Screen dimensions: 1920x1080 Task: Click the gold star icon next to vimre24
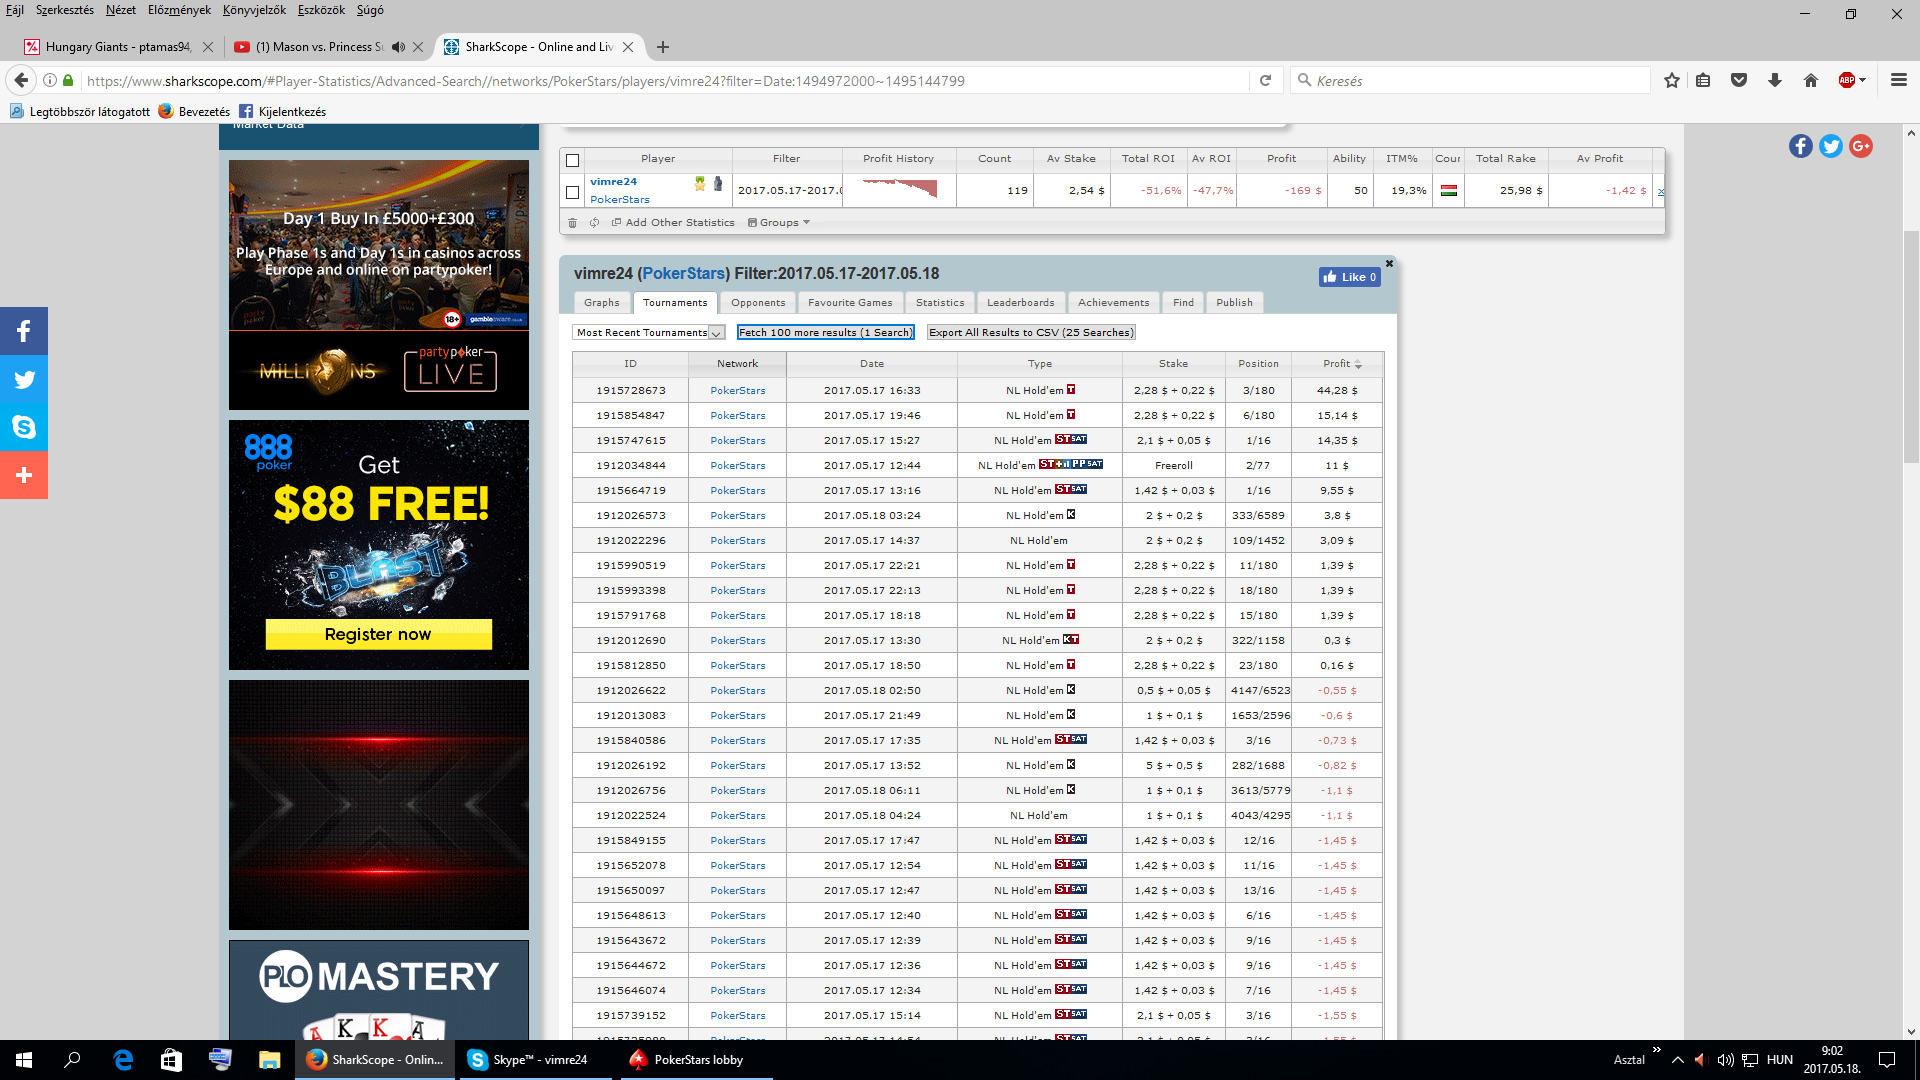700,183
